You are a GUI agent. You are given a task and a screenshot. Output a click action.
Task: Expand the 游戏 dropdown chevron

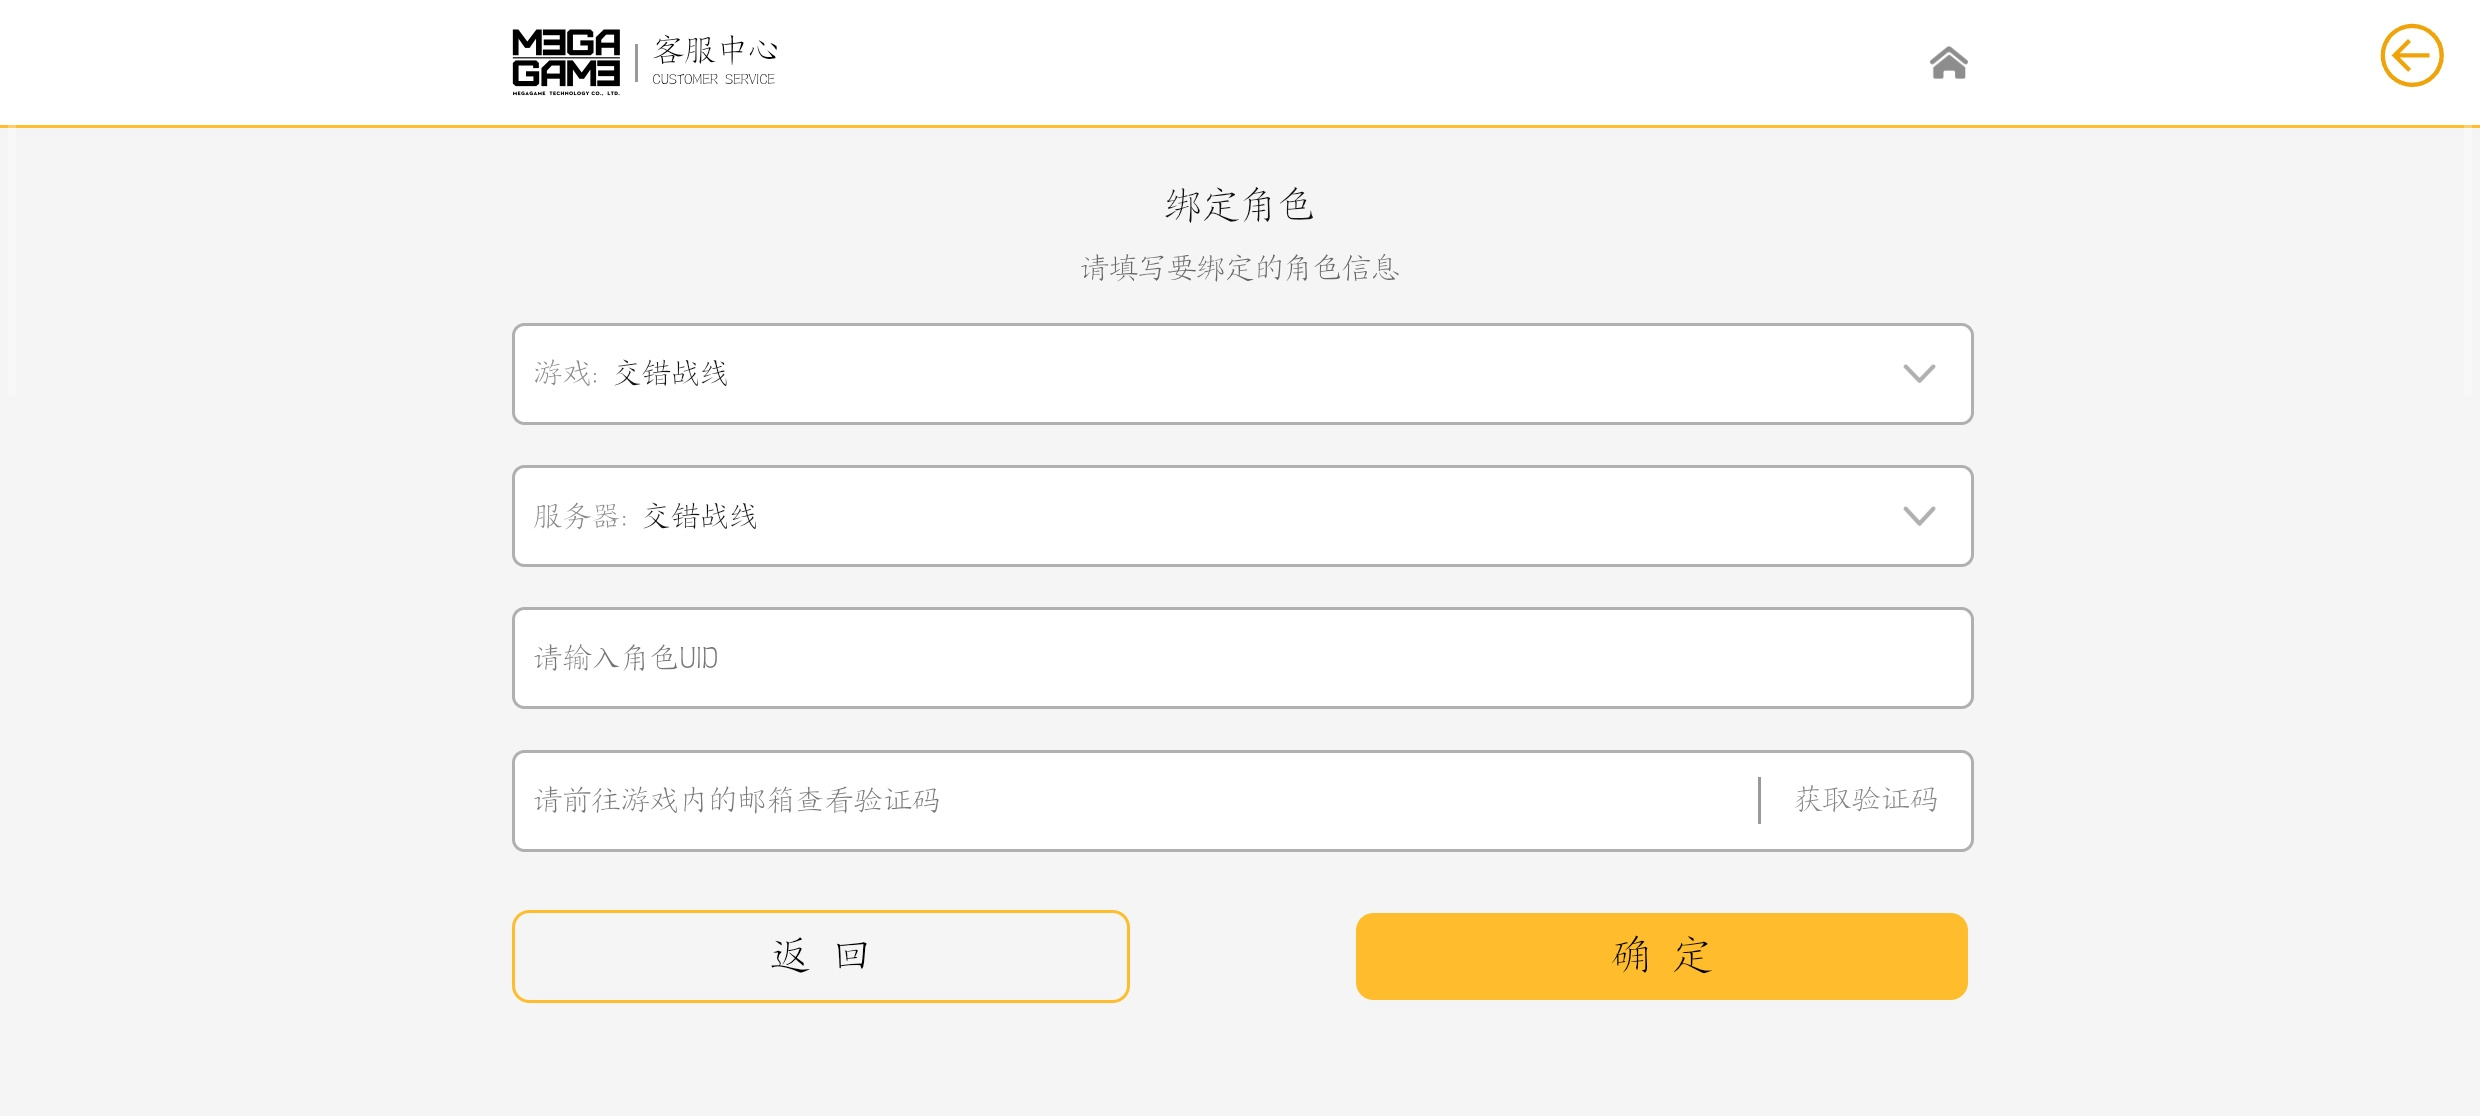tap(1918, 374)
